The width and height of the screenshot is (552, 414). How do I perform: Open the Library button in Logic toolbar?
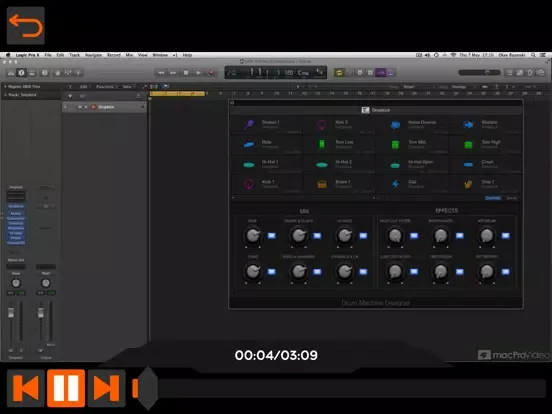click(x=11, y=73)
